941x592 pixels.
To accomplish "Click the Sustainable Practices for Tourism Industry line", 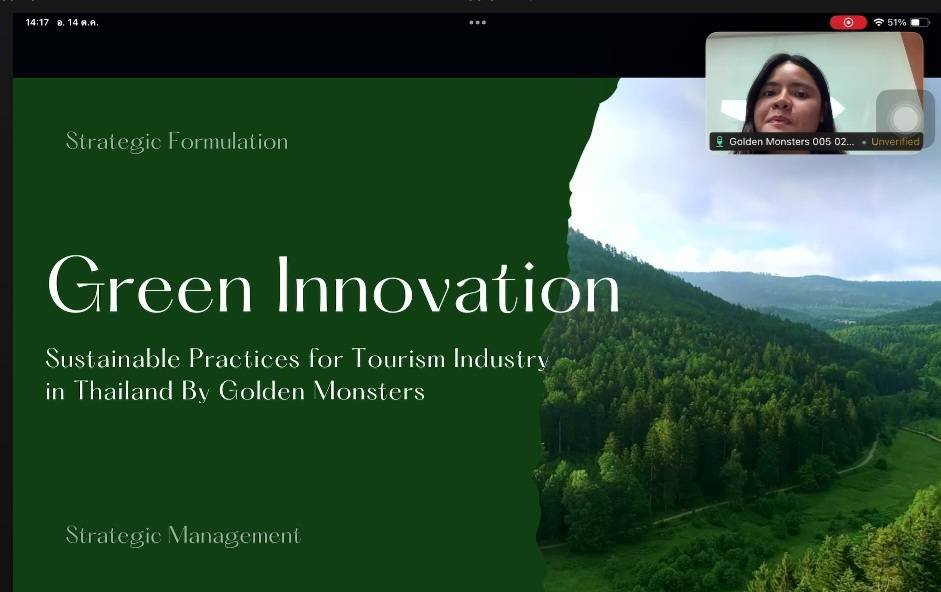I will (297, 358).
